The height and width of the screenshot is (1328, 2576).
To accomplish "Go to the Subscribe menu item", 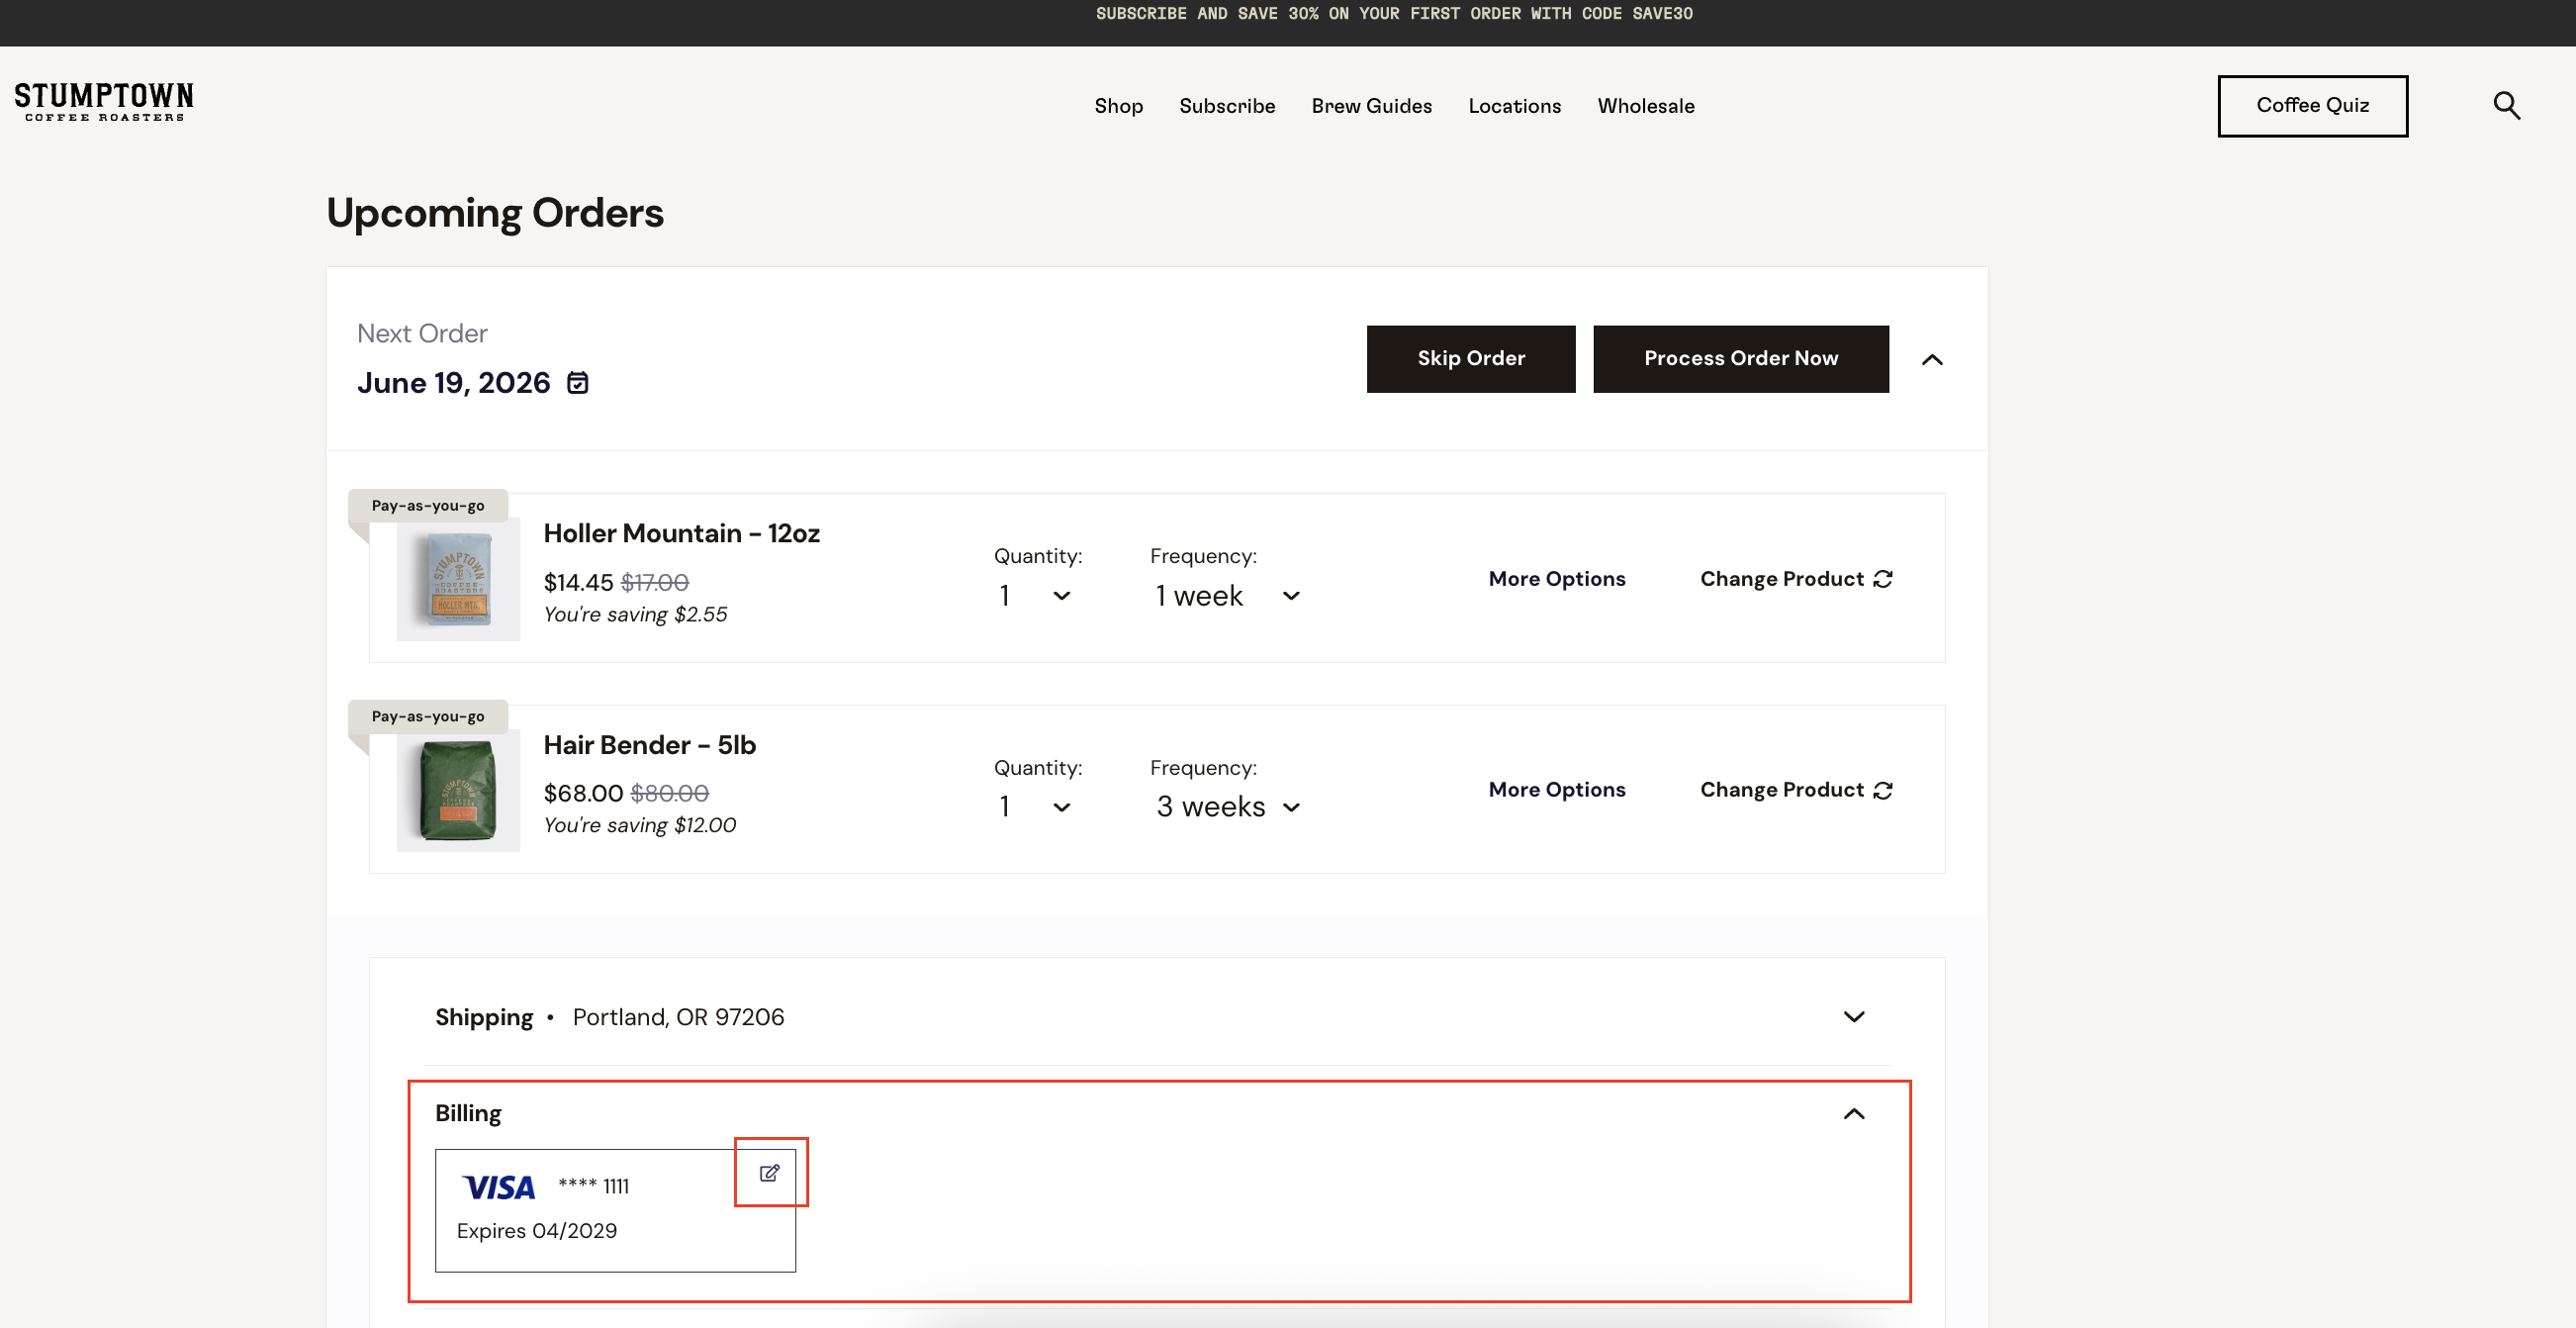I will point(1227,106).
